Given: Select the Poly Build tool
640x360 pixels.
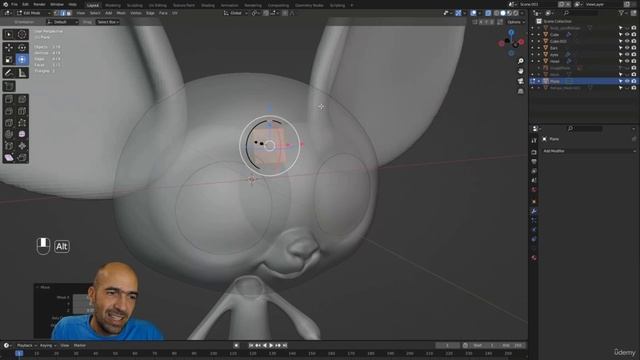Looking at the screenshot, I should pos(22,123).
